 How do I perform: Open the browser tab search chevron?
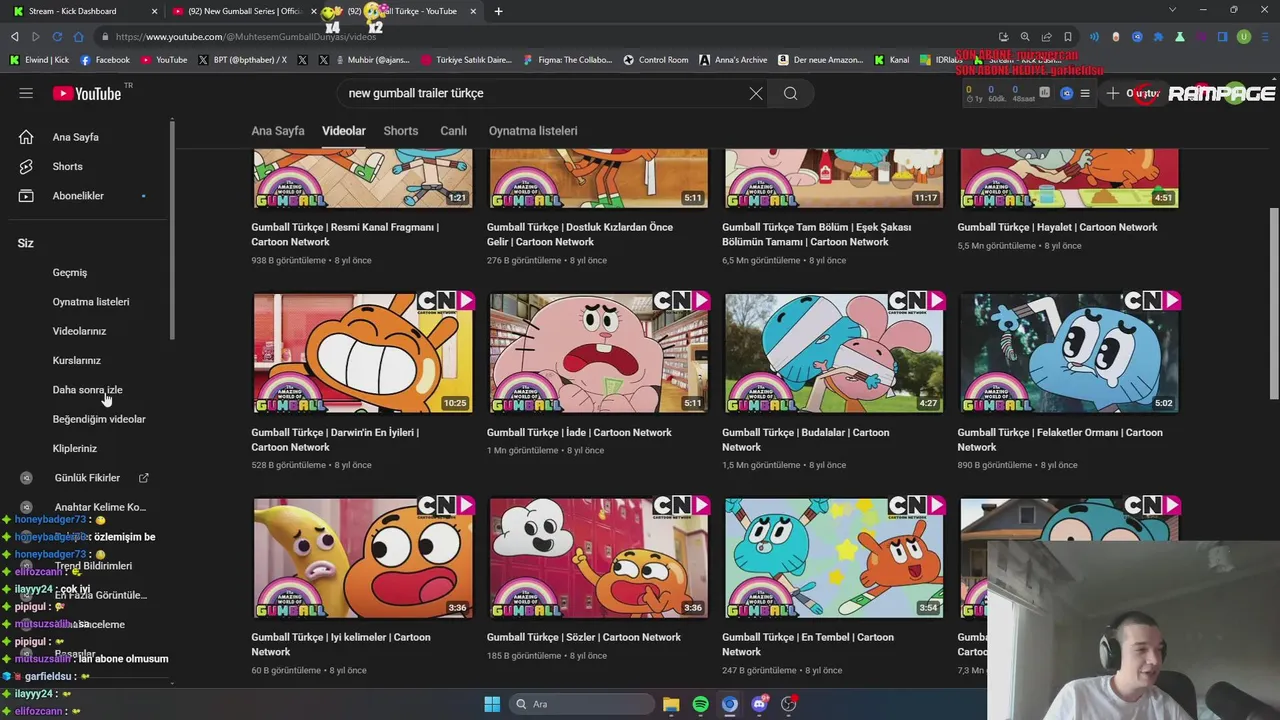(x=1173, y=10)
